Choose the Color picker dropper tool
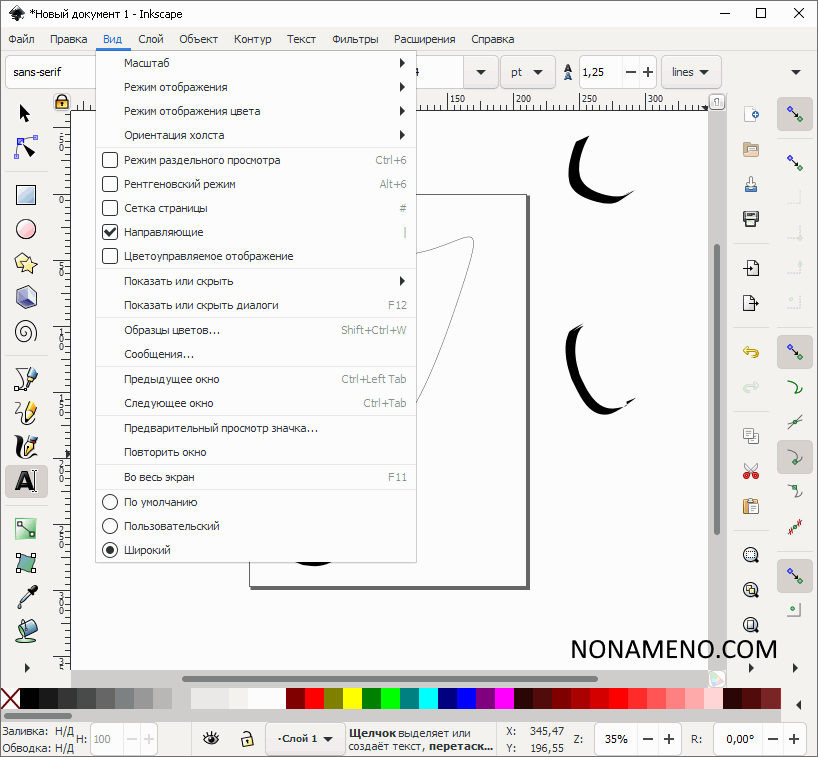This screenshot has width=818, height=757. 26,597
